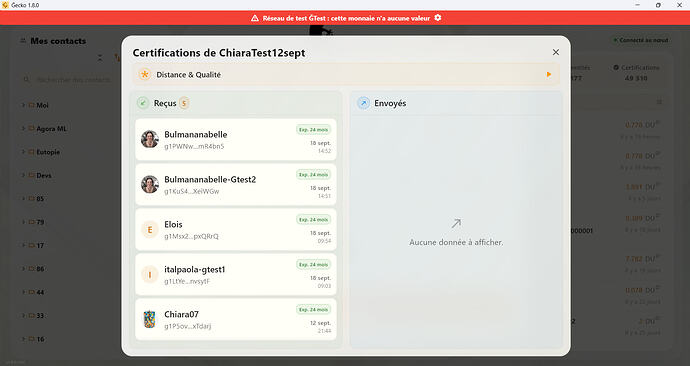Open the settings gear in the red test banner
This screenshot has height=366, width=690.
tap(438, 18)
